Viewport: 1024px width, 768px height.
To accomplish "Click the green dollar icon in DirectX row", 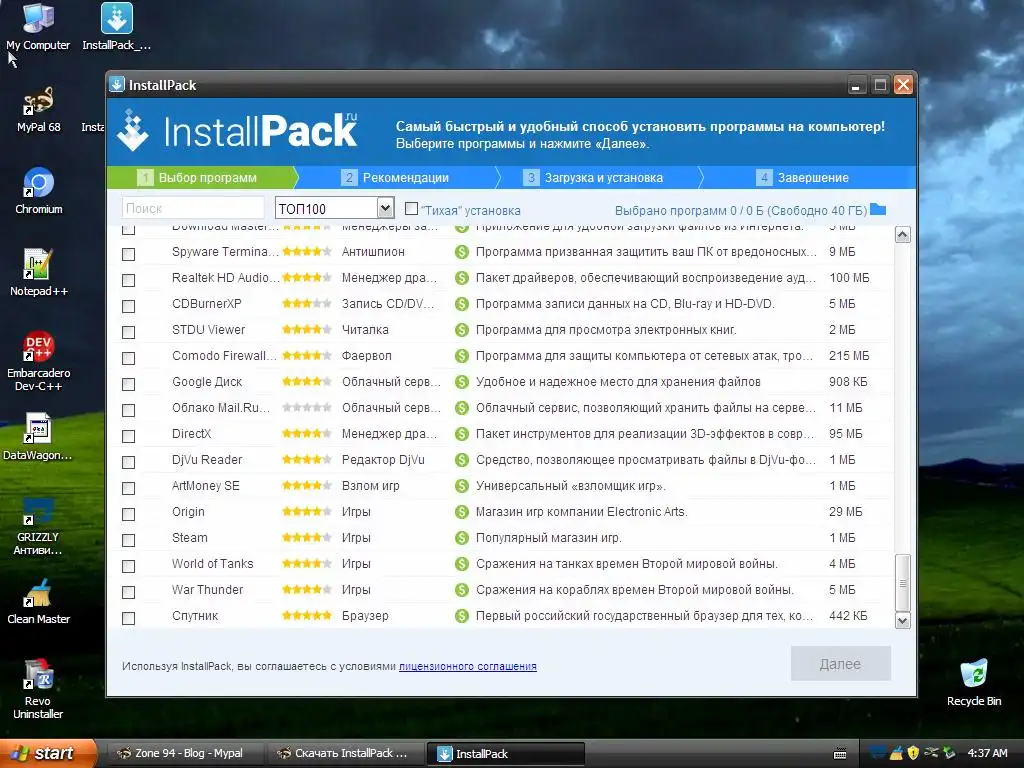I will pyautogui.click(x=462, y=434).
